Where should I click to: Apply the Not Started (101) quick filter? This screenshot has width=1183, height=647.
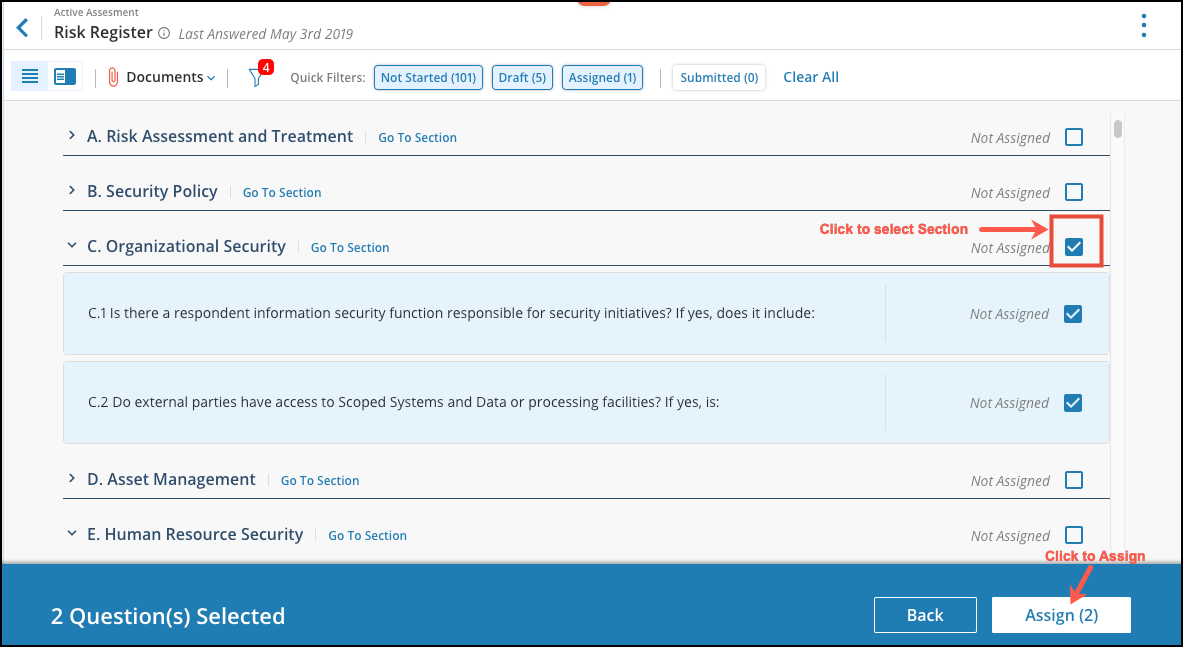[428, 76]
